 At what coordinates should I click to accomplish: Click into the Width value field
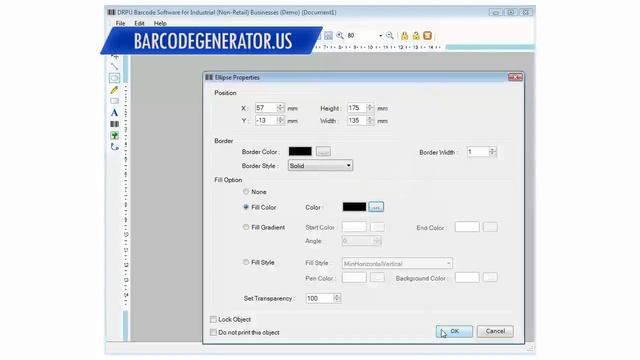(357, 120)
